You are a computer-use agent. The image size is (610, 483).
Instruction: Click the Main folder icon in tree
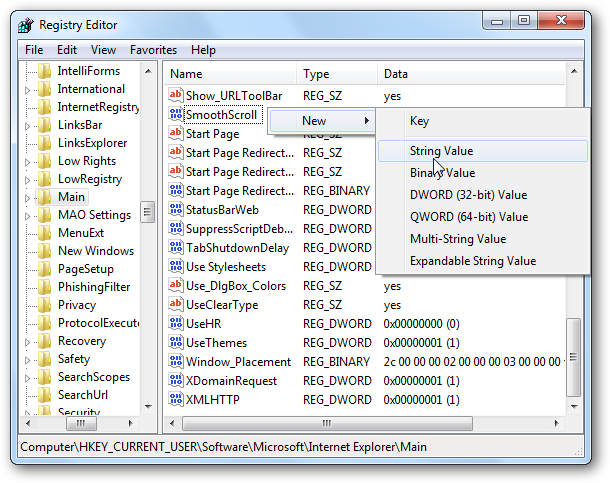click(44, 197)
